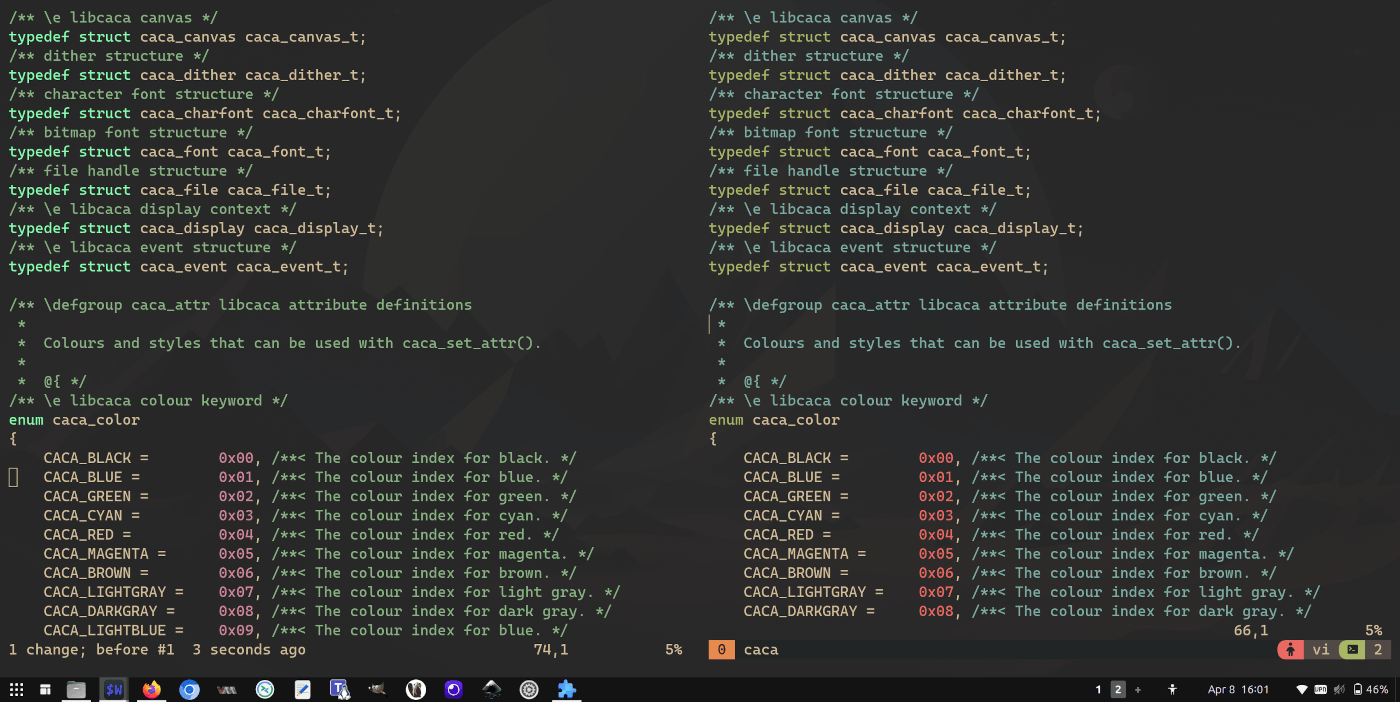Click the blue puzzle-piece taskbar icon
1400x702 pixels.
(566, 689)
